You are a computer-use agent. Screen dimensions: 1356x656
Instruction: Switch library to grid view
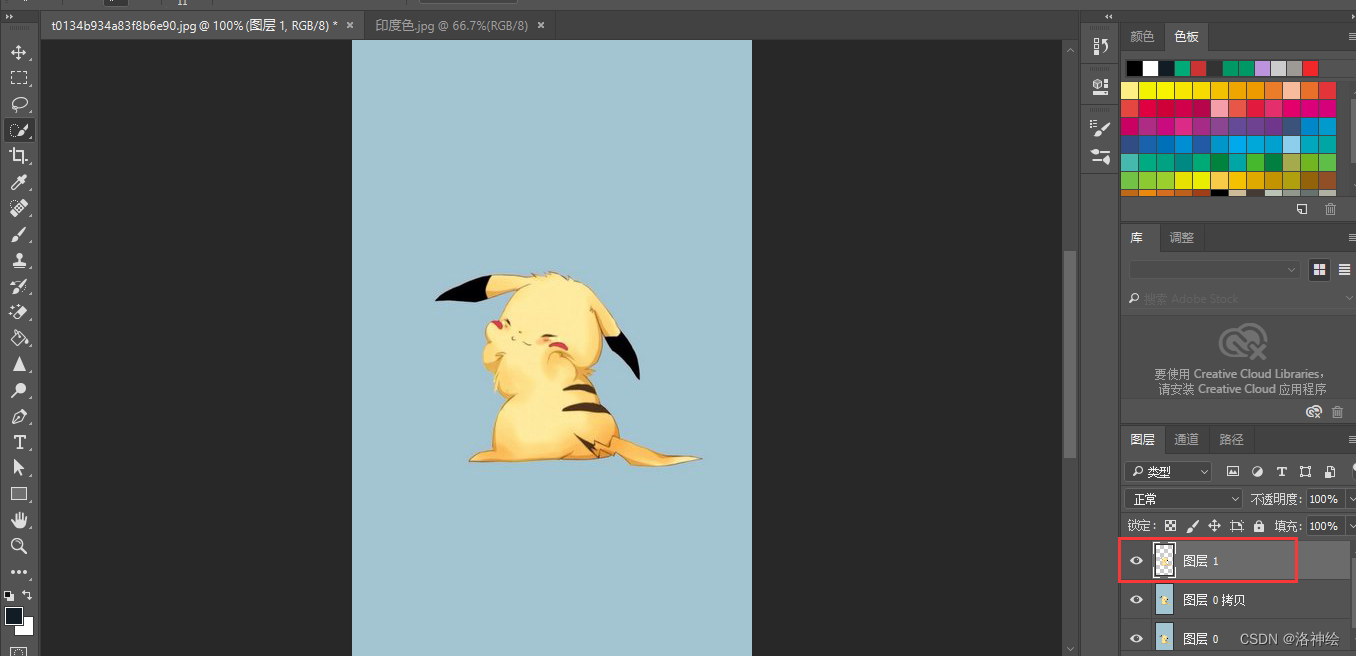[1319, 269]
